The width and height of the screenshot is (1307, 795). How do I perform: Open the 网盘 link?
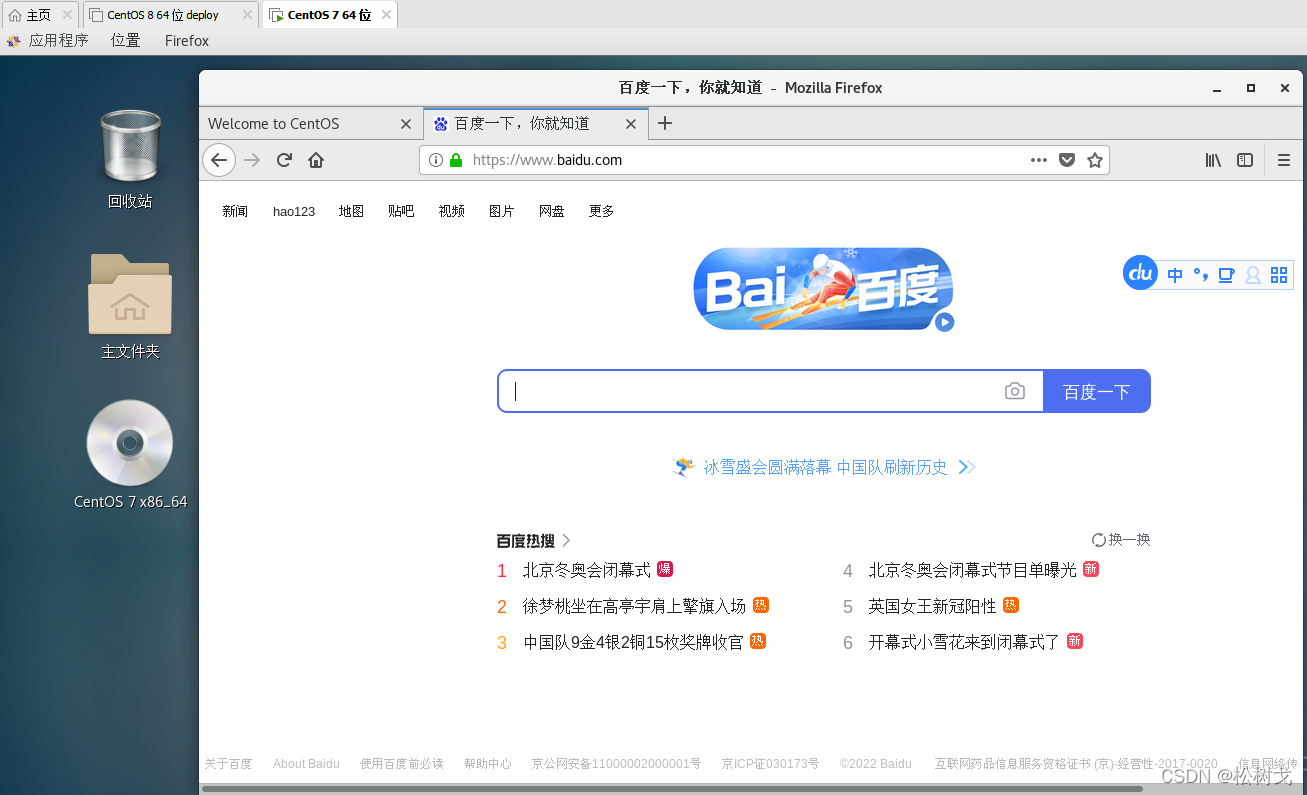click(551, 211)
